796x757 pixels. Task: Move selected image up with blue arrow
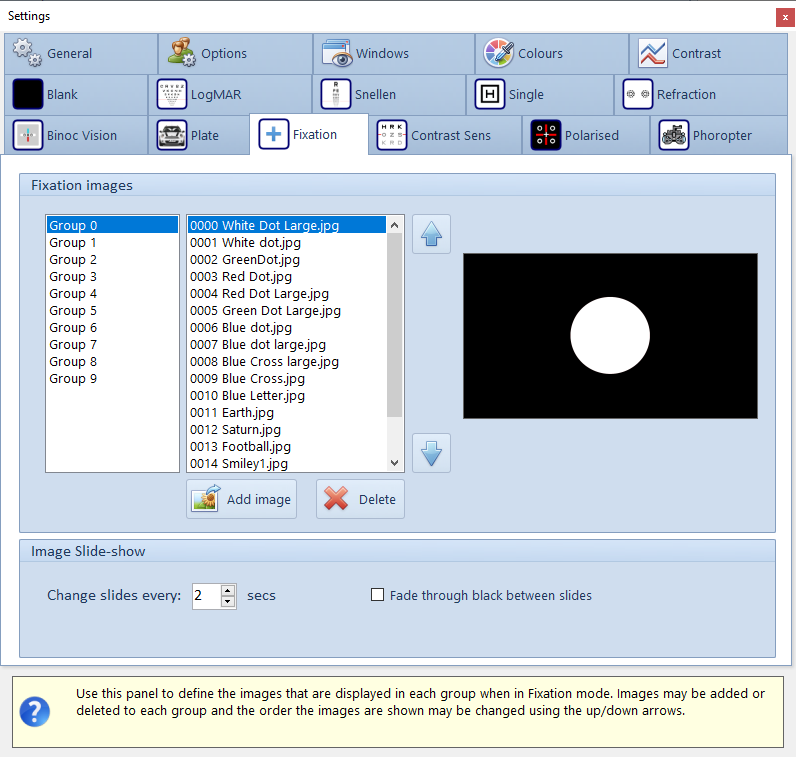pyautogui.click(x=431, y=234)
